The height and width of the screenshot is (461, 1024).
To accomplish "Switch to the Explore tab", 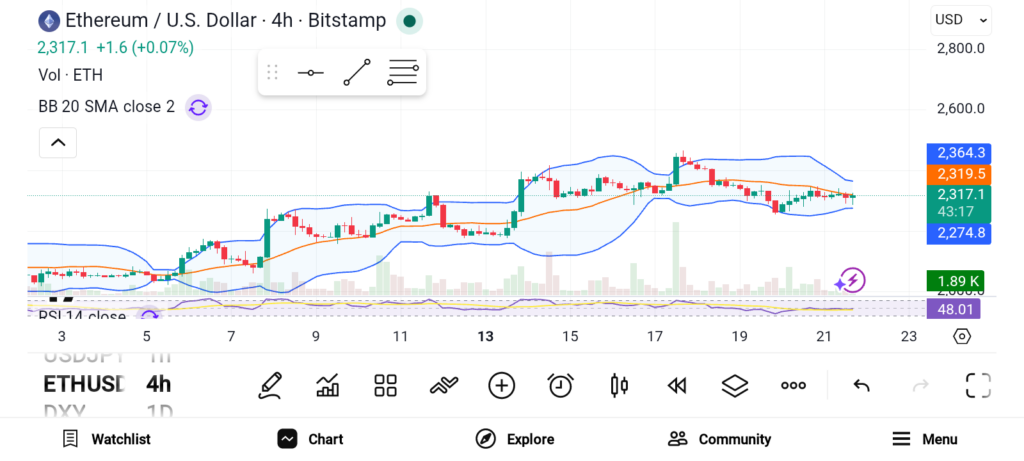I will (514, 439).
